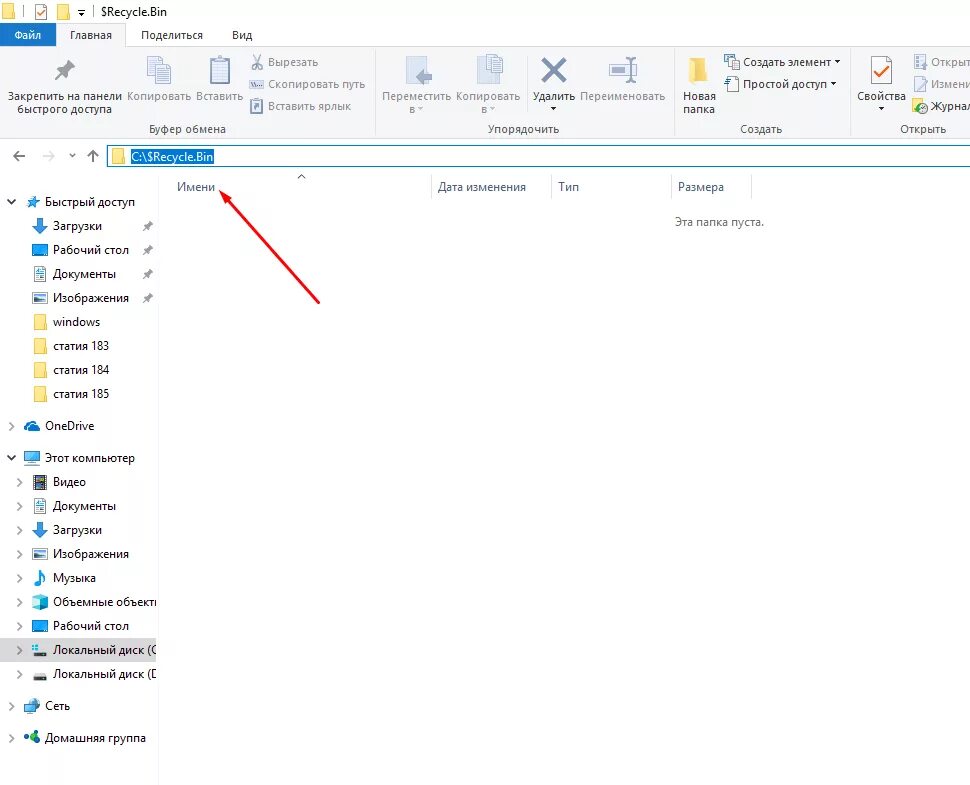This screenshot has width=970, height=785.
Task: Go back with the left arrow
Action: click(19, 156)
